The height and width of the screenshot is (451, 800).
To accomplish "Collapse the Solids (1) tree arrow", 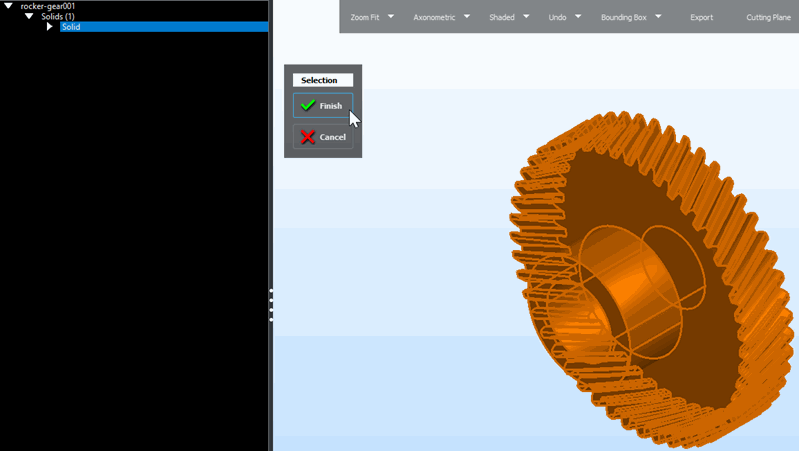I will [x=29, y=17].
